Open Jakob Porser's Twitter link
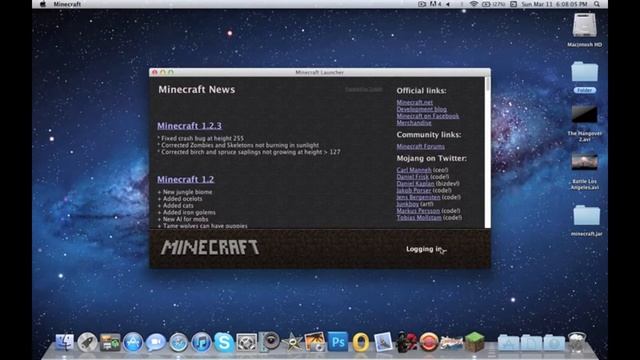 click(x=414, y=190)
